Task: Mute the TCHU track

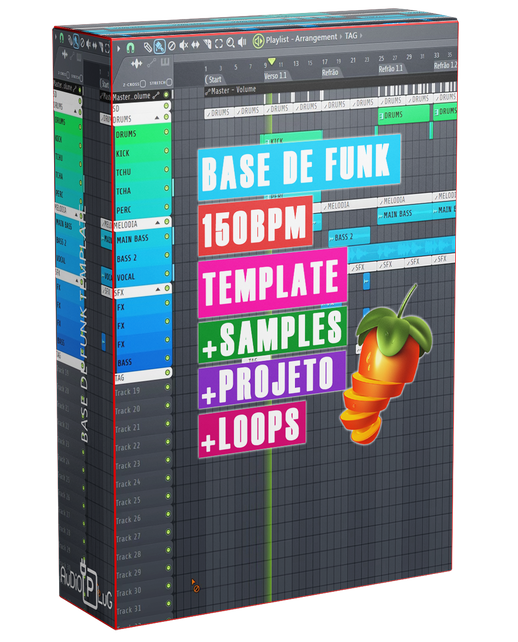Action: 166,170
